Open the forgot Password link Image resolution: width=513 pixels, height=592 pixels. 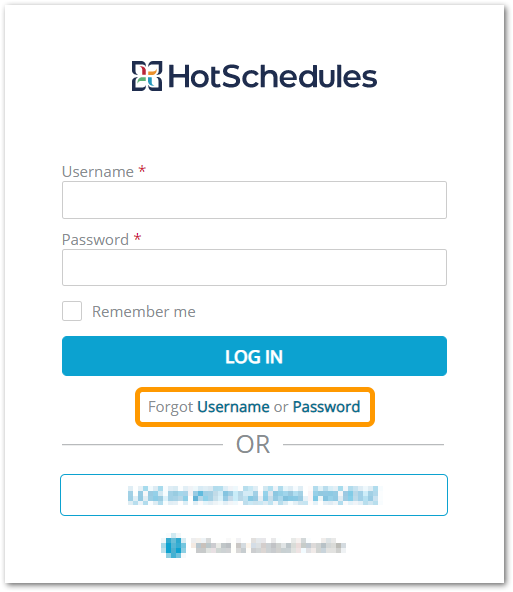pyautogui.click(x=327, y=407)
